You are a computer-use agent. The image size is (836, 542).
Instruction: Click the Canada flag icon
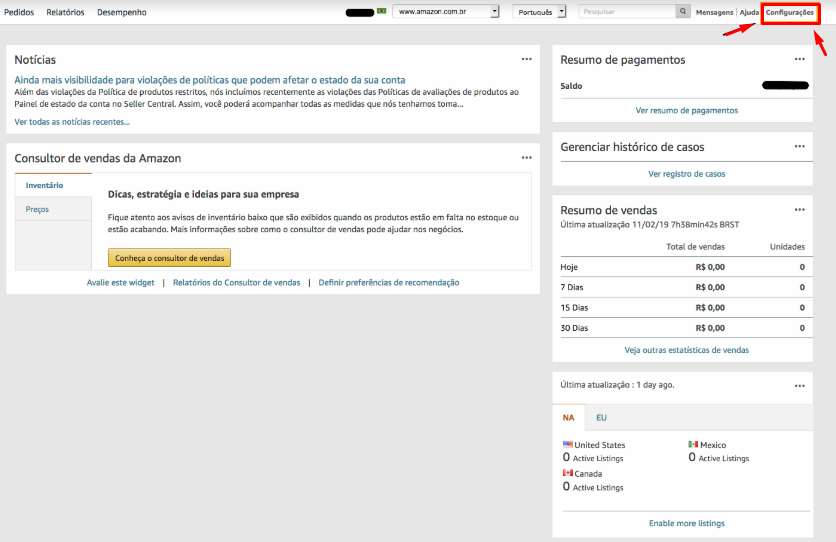point(568,473)
